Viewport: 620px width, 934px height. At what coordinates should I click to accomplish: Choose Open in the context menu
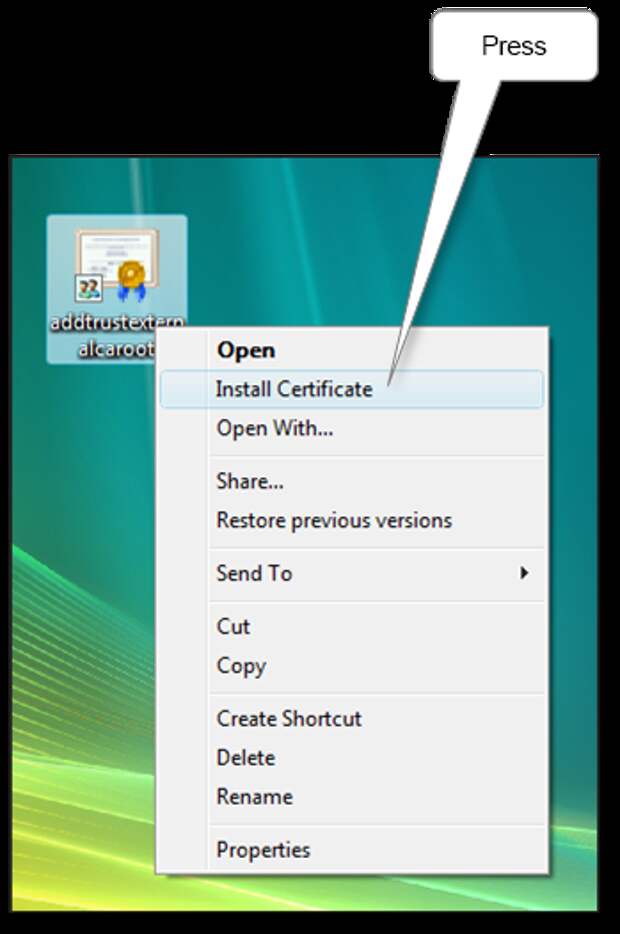point(352,350)
